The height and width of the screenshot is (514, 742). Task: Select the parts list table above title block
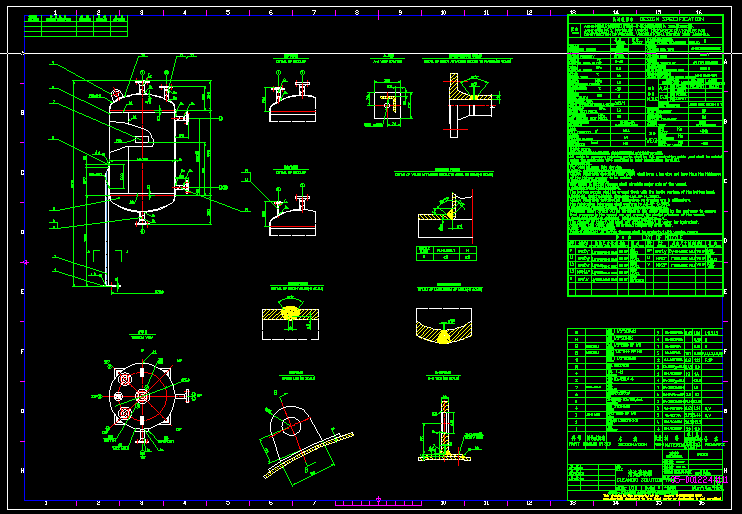(644, 385)
